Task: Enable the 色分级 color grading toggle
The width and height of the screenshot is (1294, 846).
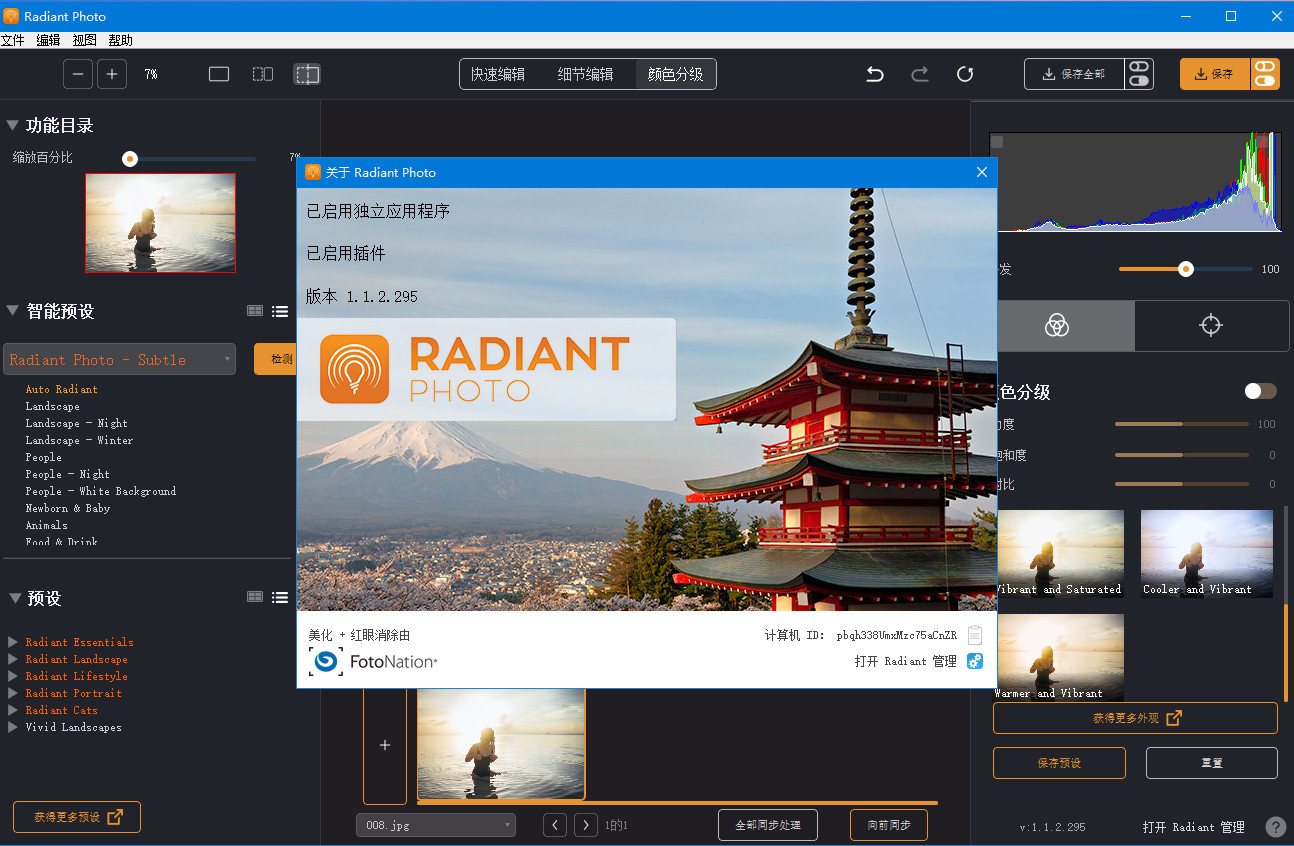Action: pyautogui.click(x=1259, y=391)
